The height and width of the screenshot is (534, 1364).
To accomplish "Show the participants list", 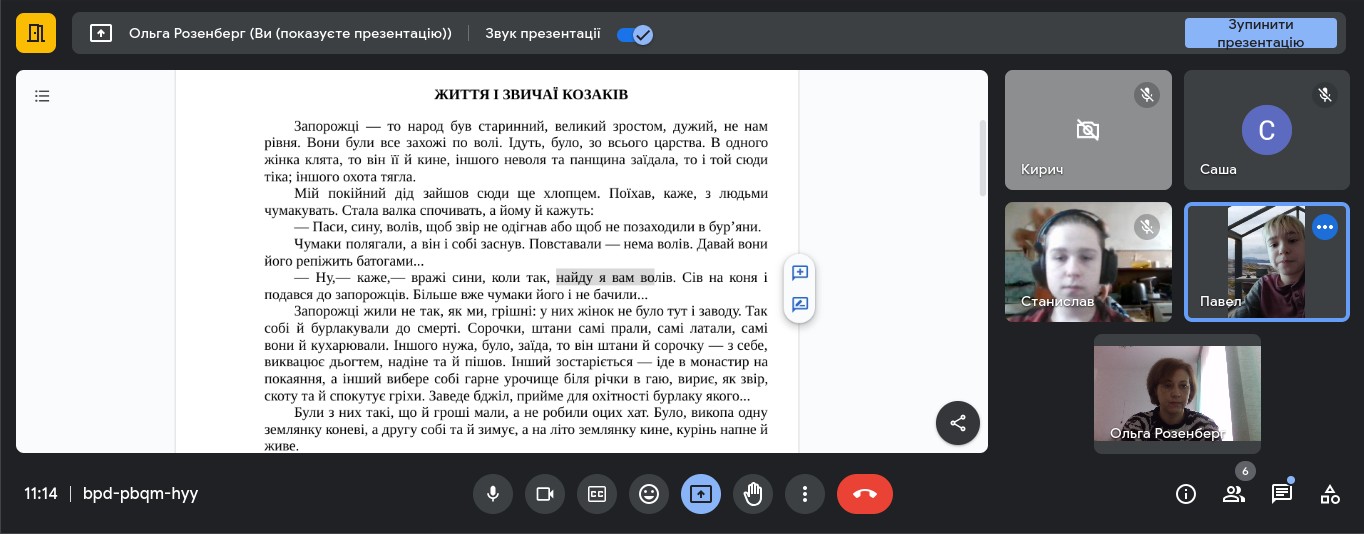I will (x=1234, y=494).
